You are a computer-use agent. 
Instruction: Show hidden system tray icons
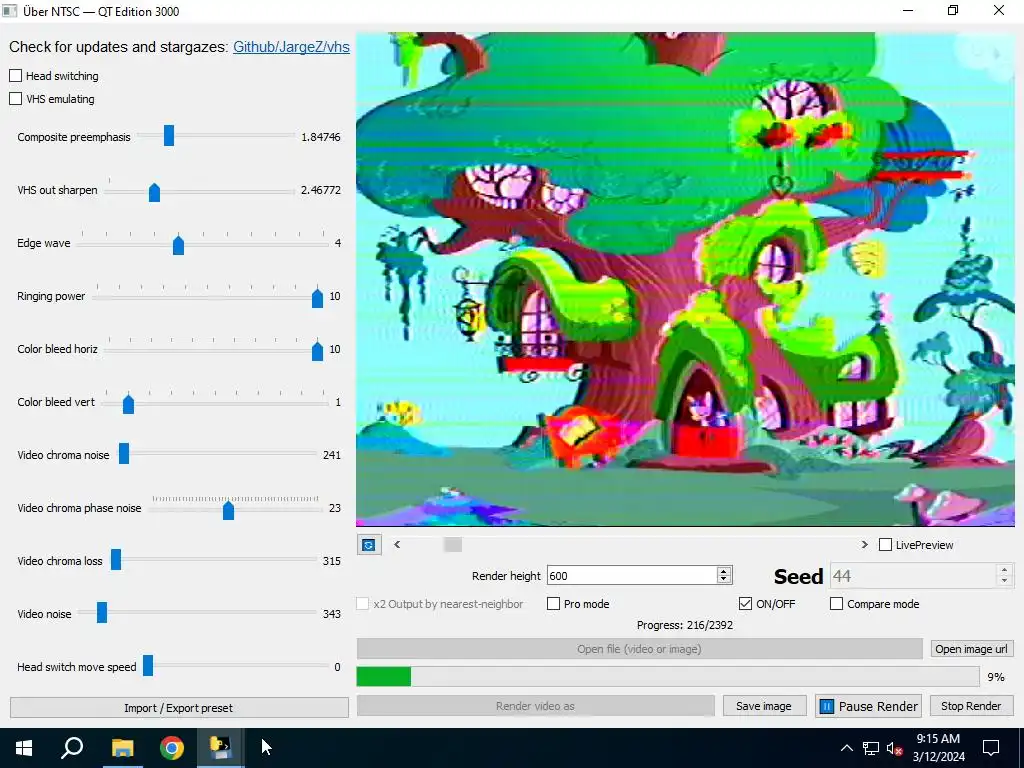[846, 748]
